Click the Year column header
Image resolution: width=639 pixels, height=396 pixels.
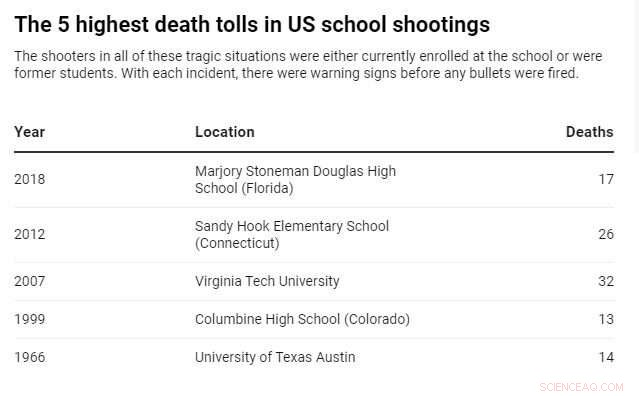[x=29, y=132]
